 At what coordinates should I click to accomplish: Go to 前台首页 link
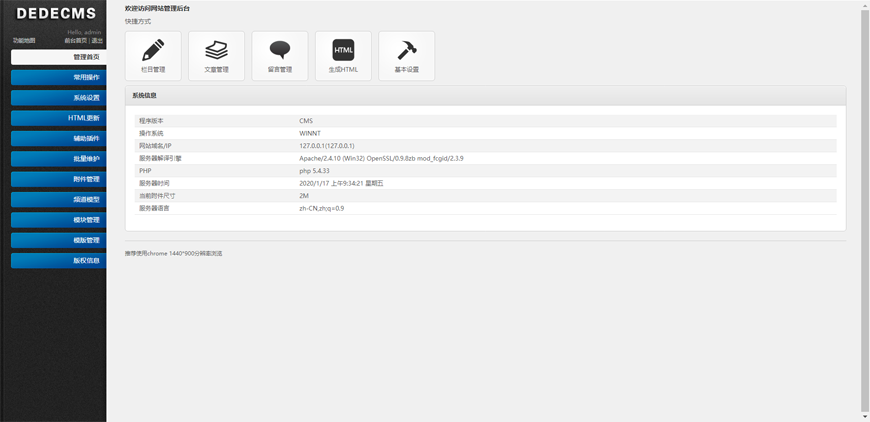click(75, 40)
